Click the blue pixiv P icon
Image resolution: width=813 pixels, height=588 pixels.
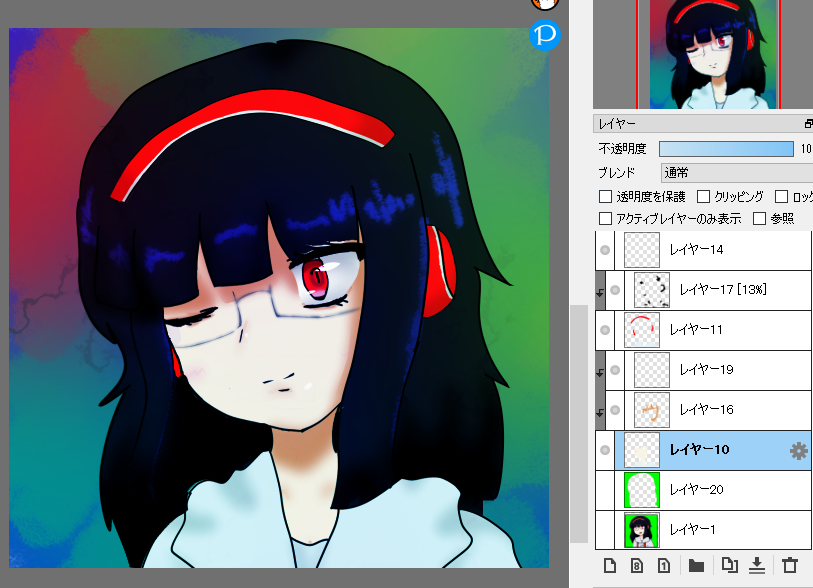[x=544, y=35]
